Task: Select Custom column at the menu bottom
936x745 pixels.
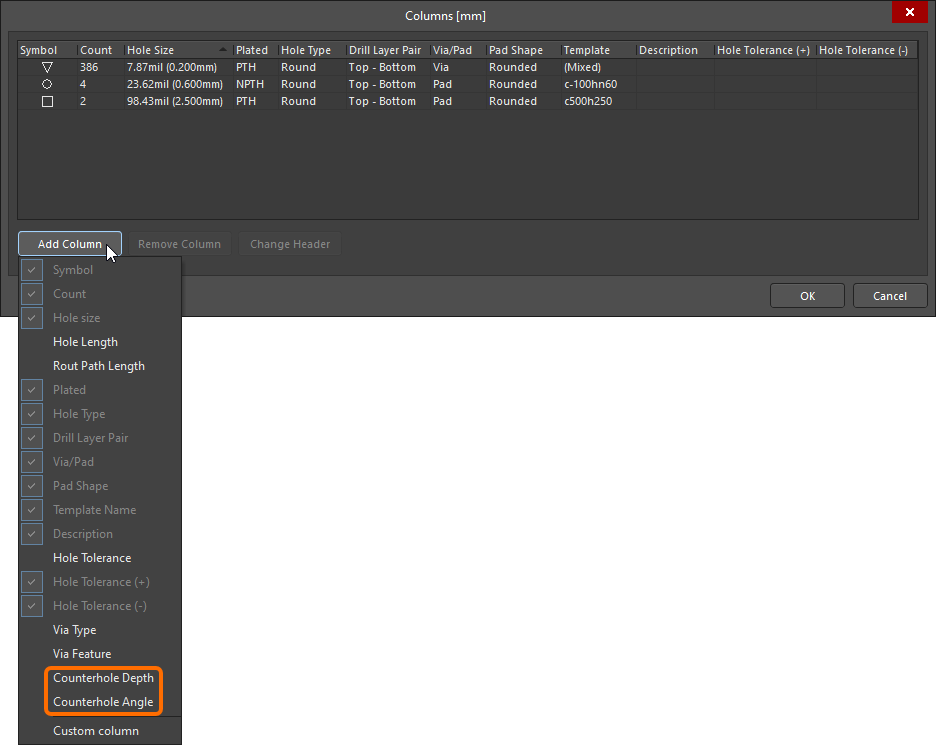Action: pos(96,731)
